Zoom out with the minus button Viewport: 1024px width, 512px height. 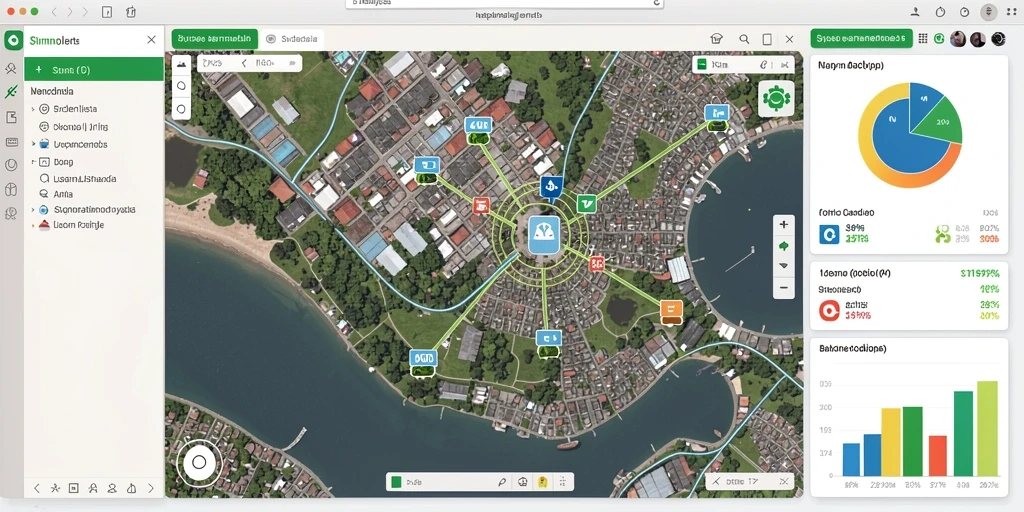click(784, 287)
